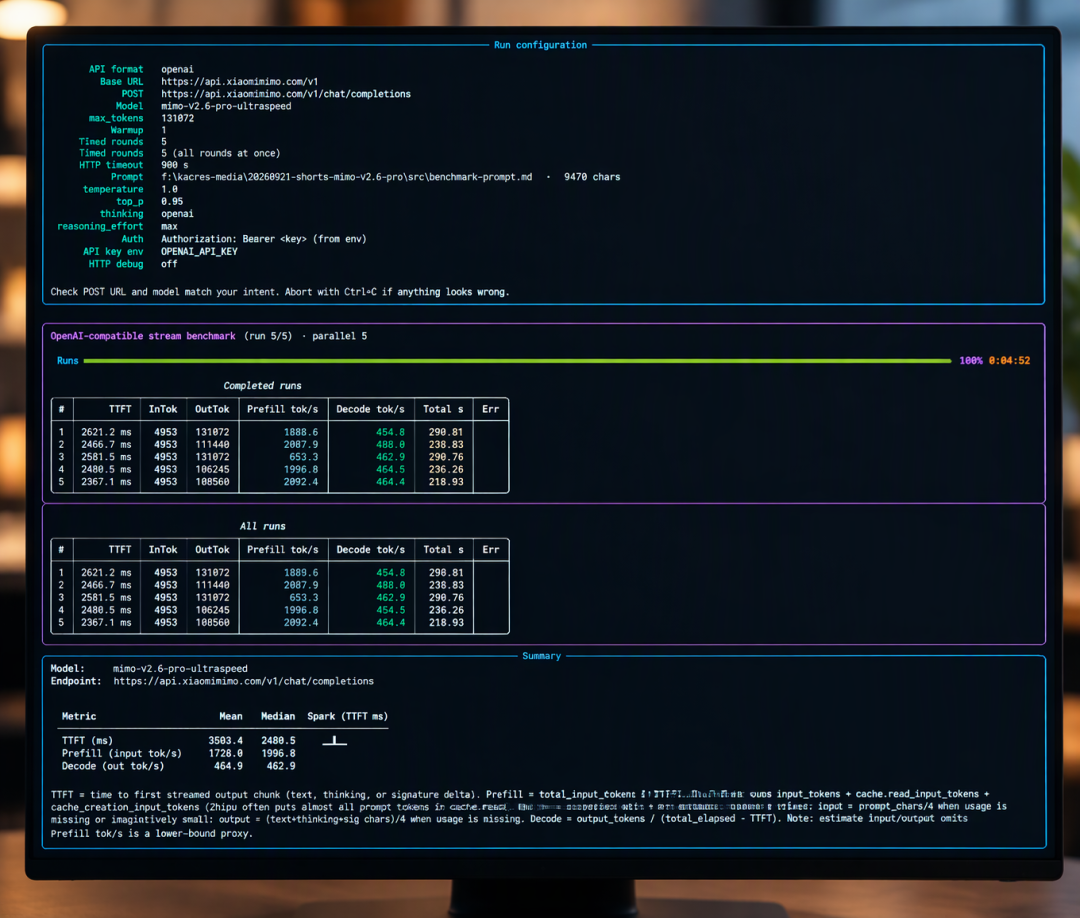Screen dimensions: 1080x918
Task: Select the 'Decode tok/s' header in Completed runs
Action: coord(371,409)
